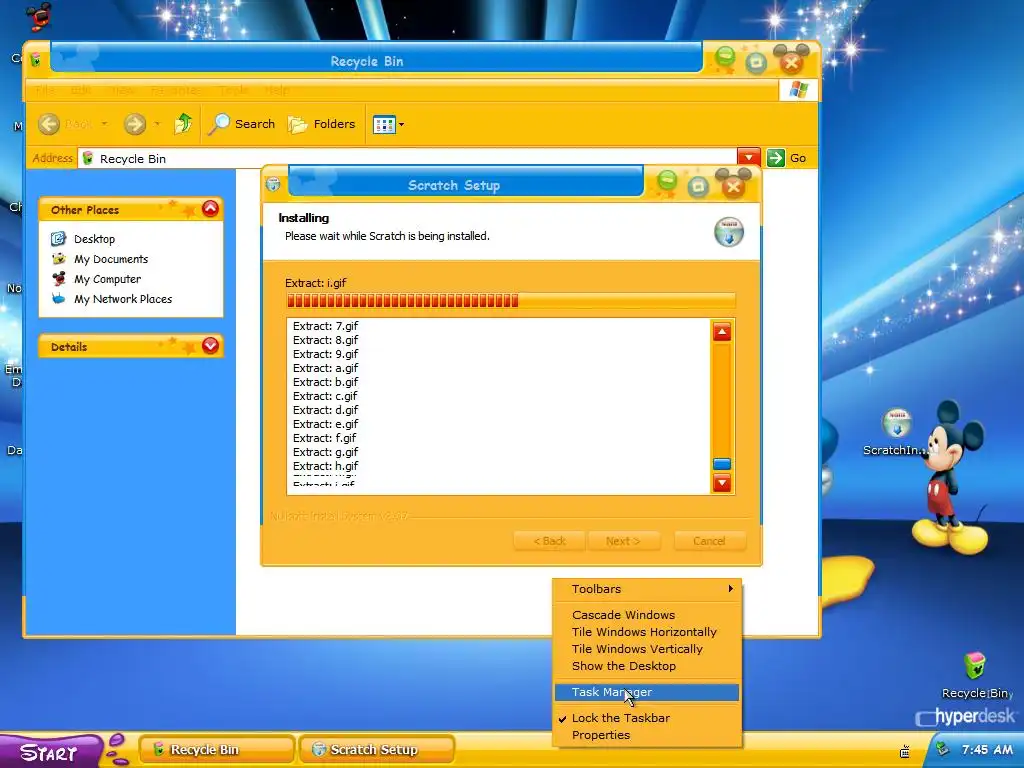Click the magnifier icon on Search button
Image resolution: width=1024 pixels, height=768 pixels.
click(x=219, y=124)
